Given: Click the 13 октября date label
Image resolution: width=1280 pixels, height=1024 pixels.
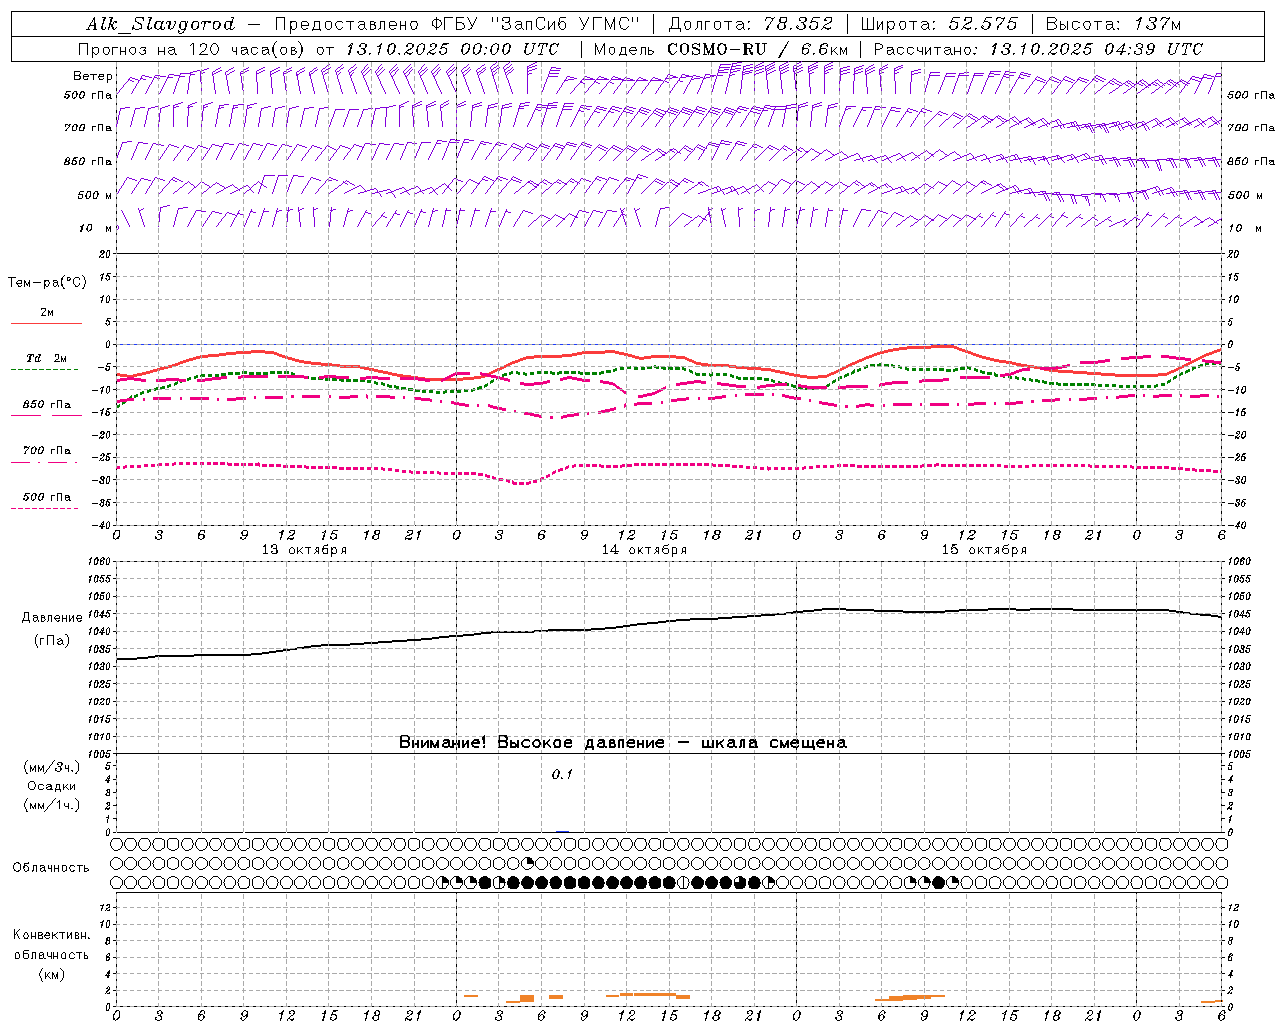Looking at the screenshot, I should click(304, 550).
